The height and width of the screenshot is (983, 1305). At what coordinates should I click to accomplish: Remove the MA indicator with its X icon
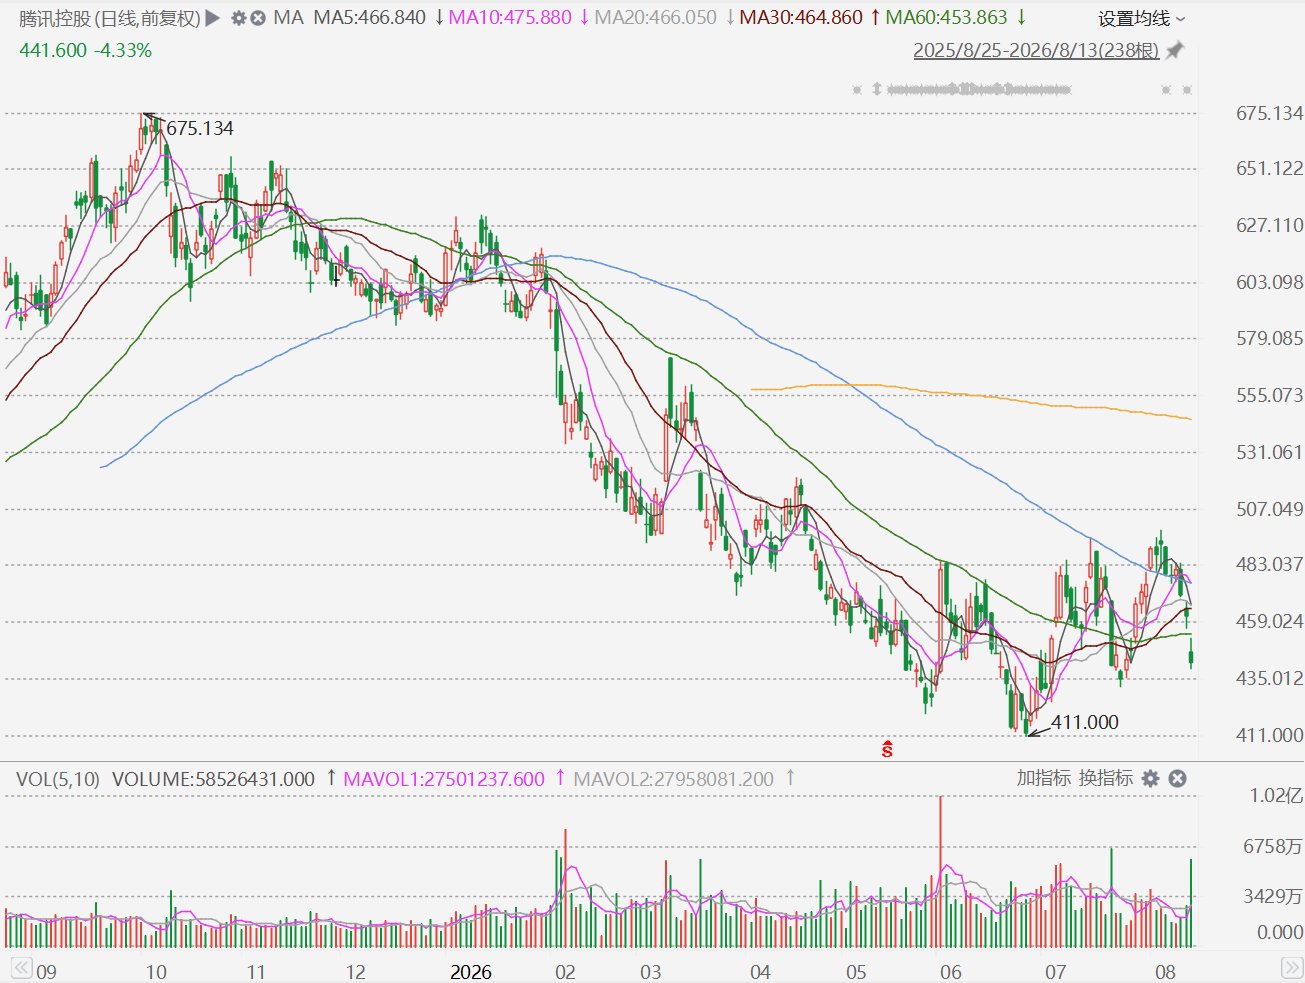pyautogui.click(x=258, y=18)
